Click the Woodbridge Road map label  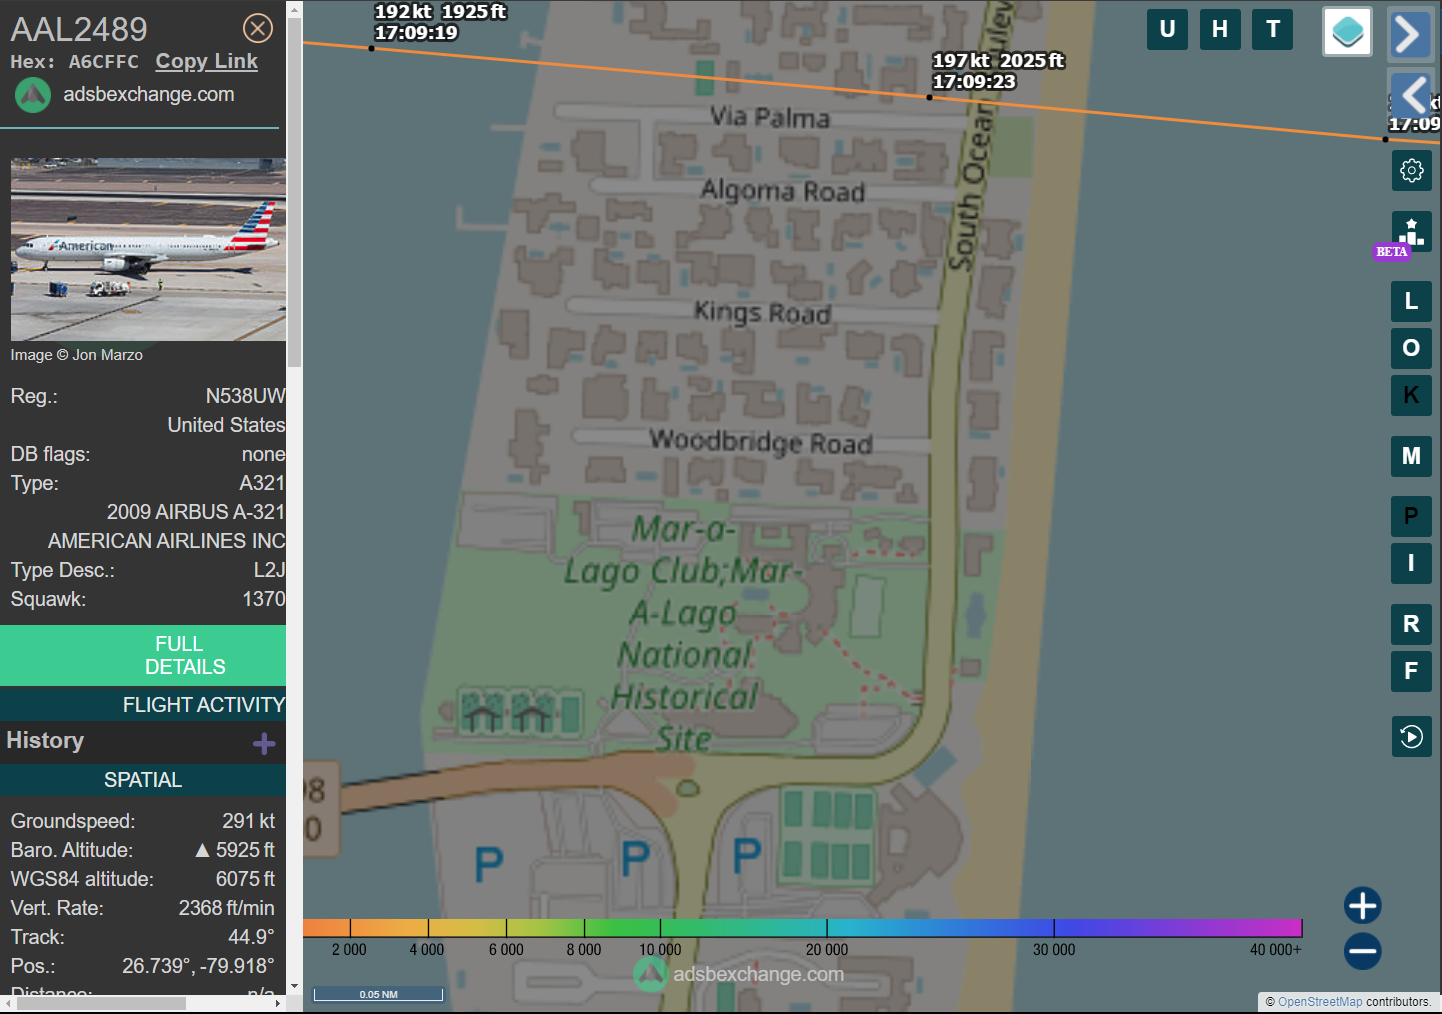(761, 441)
